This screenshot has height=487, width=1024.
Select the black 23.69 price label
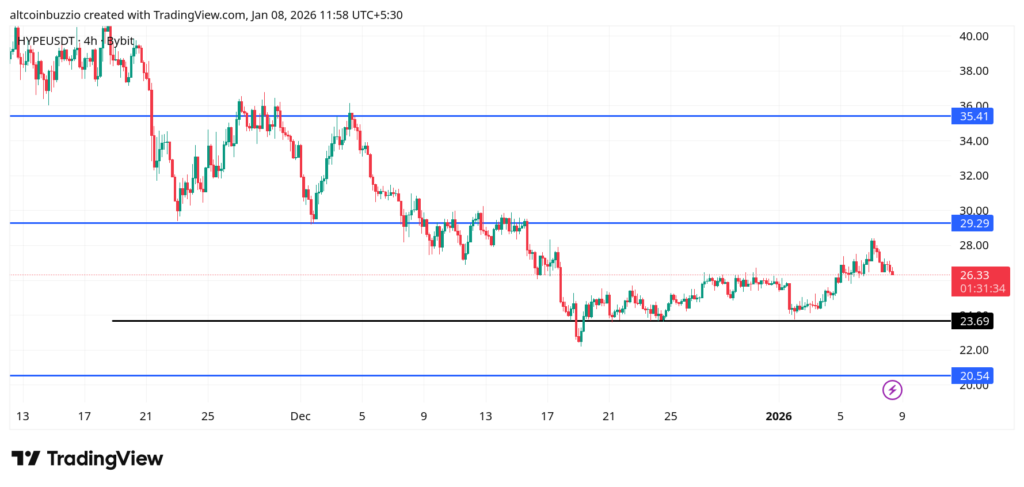(x=975, y=321)
